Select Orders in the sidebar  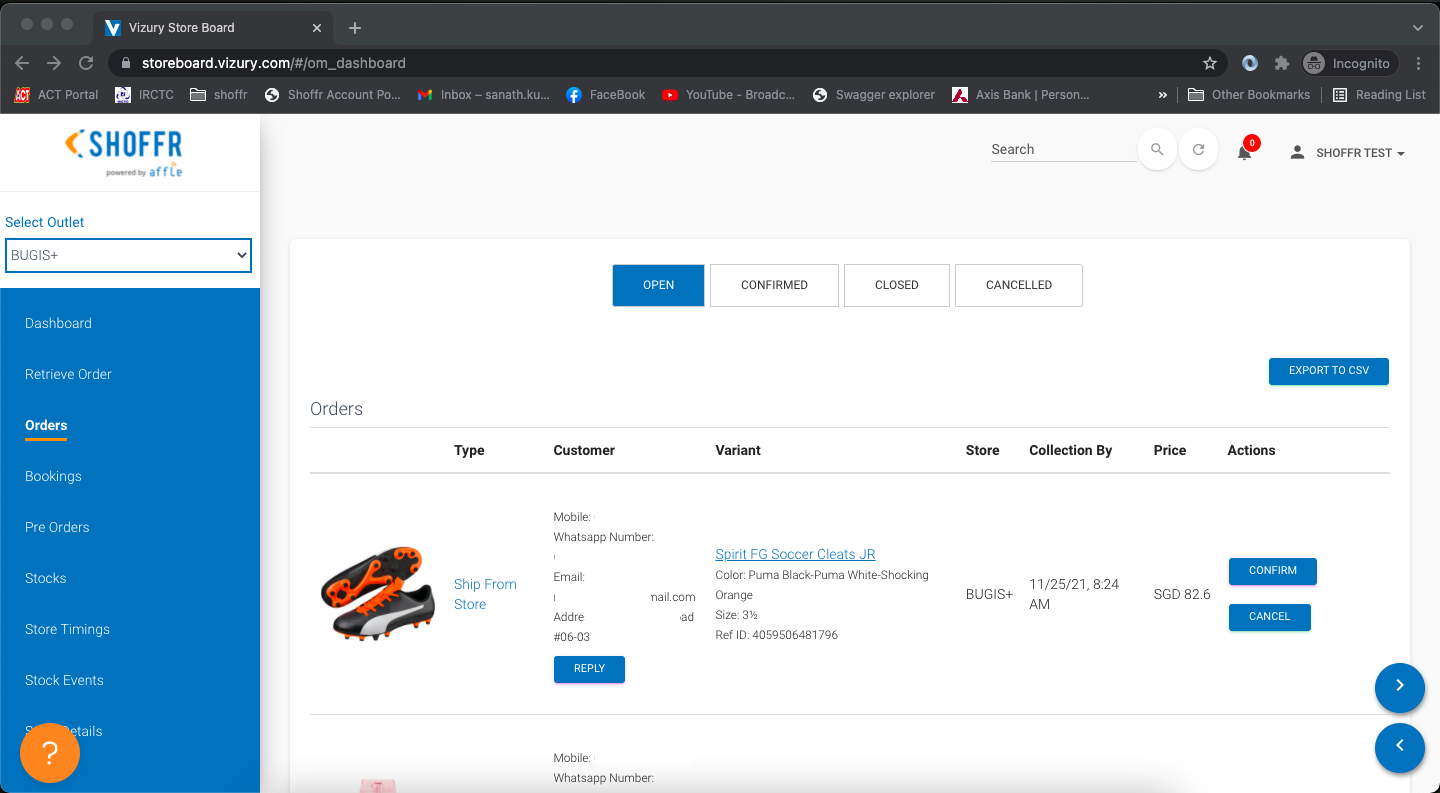click(x=46, y=425)
